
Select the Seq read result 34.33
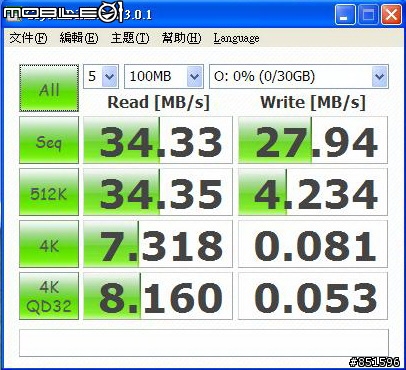coord(158,140)
